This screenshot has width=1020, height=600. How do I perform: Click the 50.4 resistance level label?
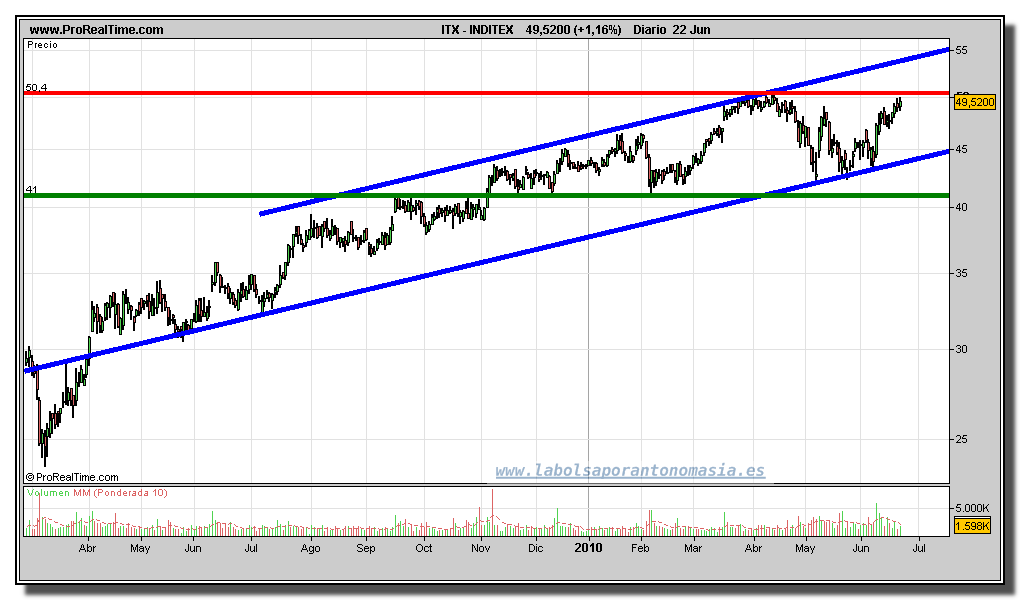pyautogui.click(x=36, y=88)
